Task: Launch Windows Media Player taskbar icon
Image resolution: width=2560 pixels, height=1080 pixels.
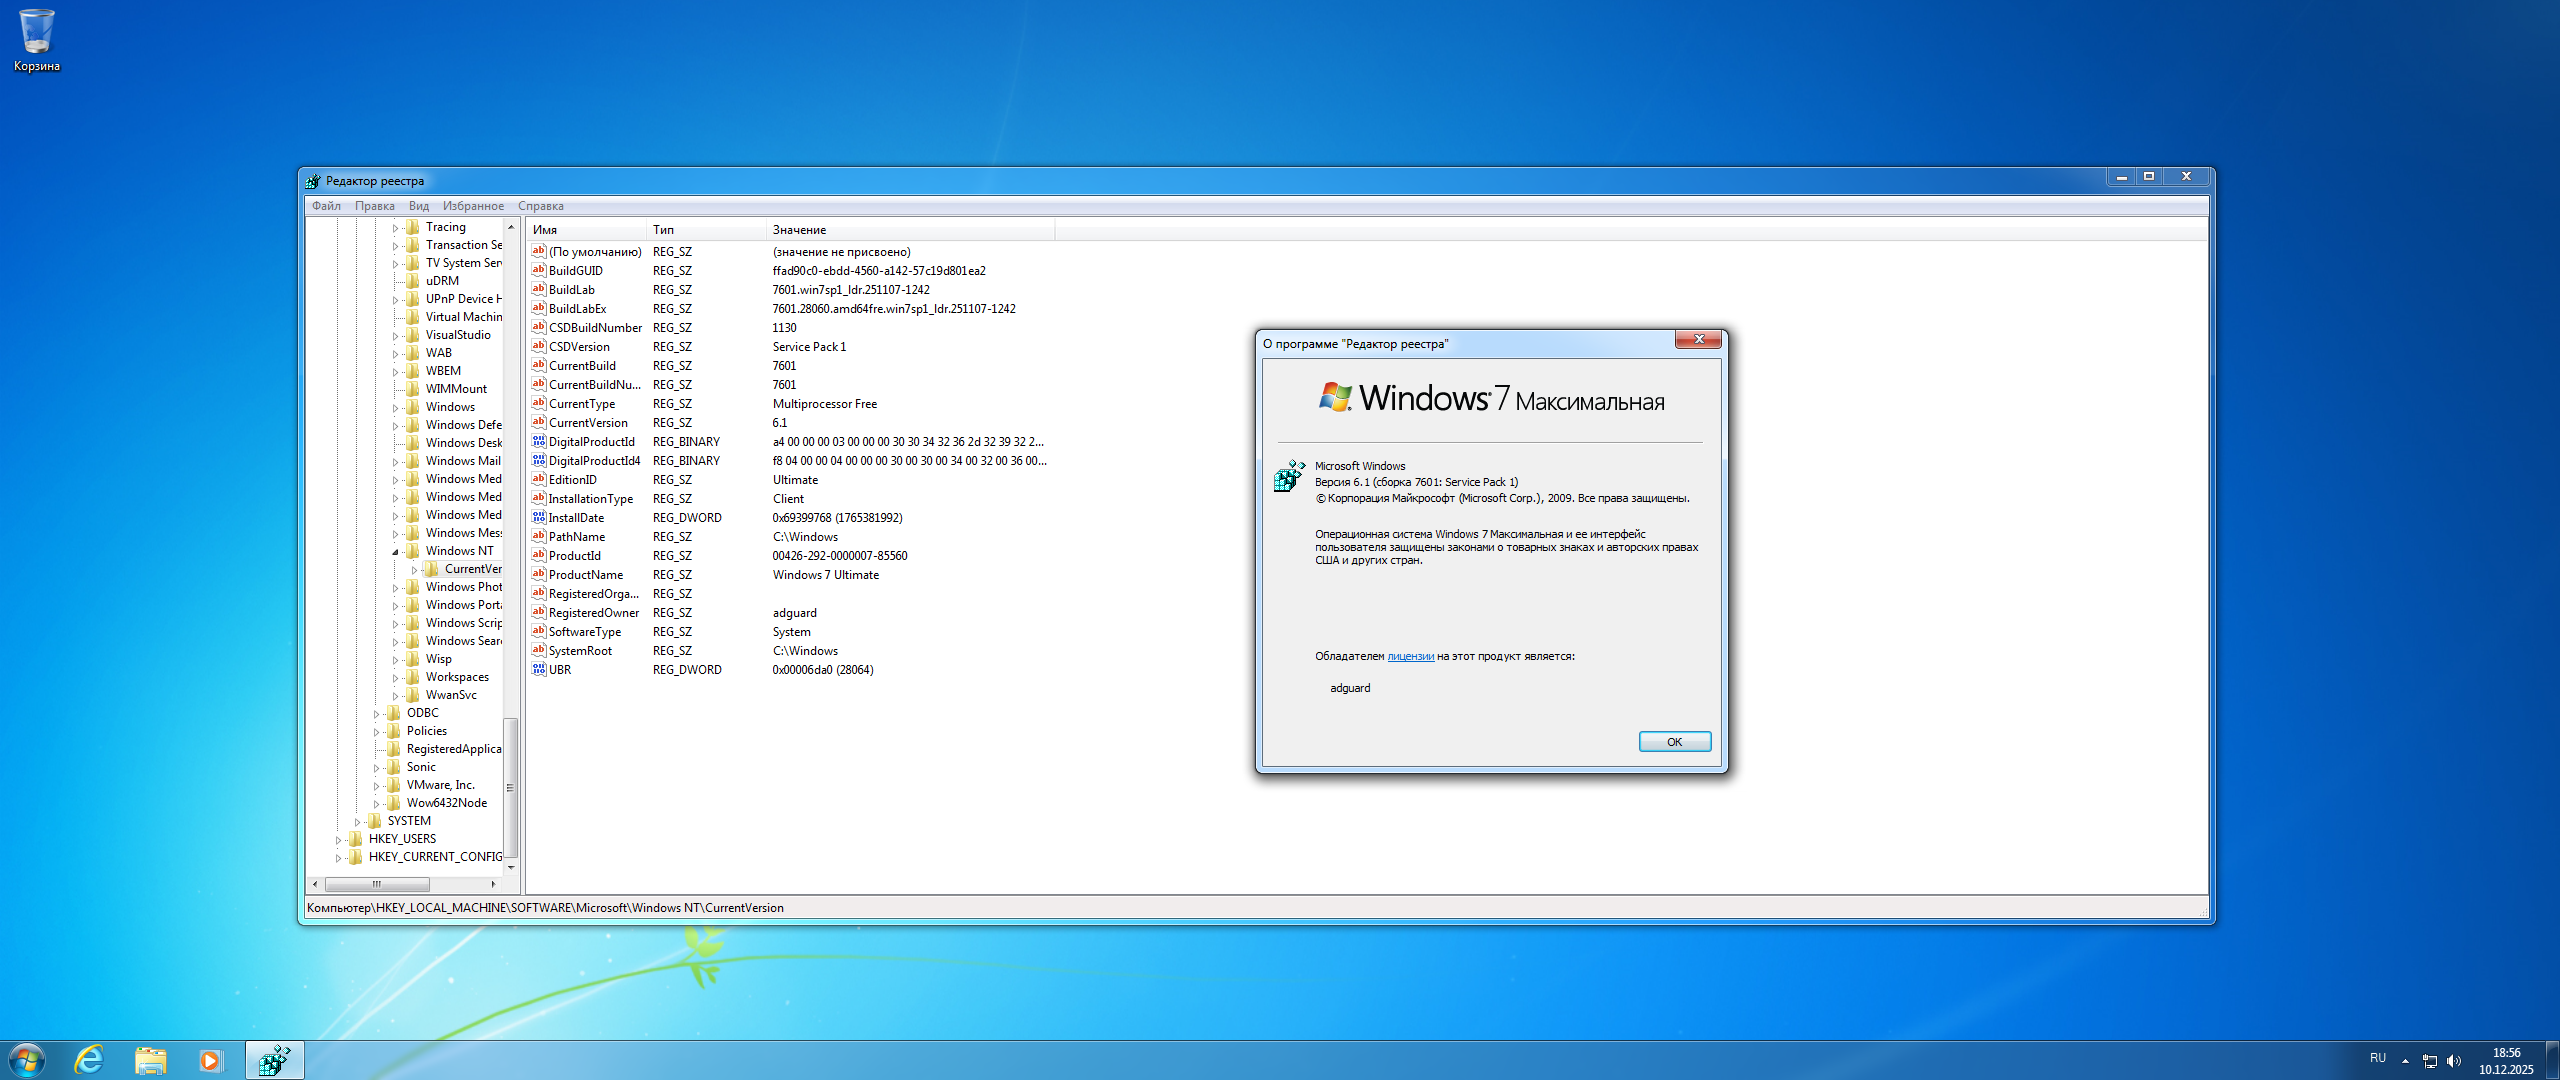Action: (x=211, y=1060)
